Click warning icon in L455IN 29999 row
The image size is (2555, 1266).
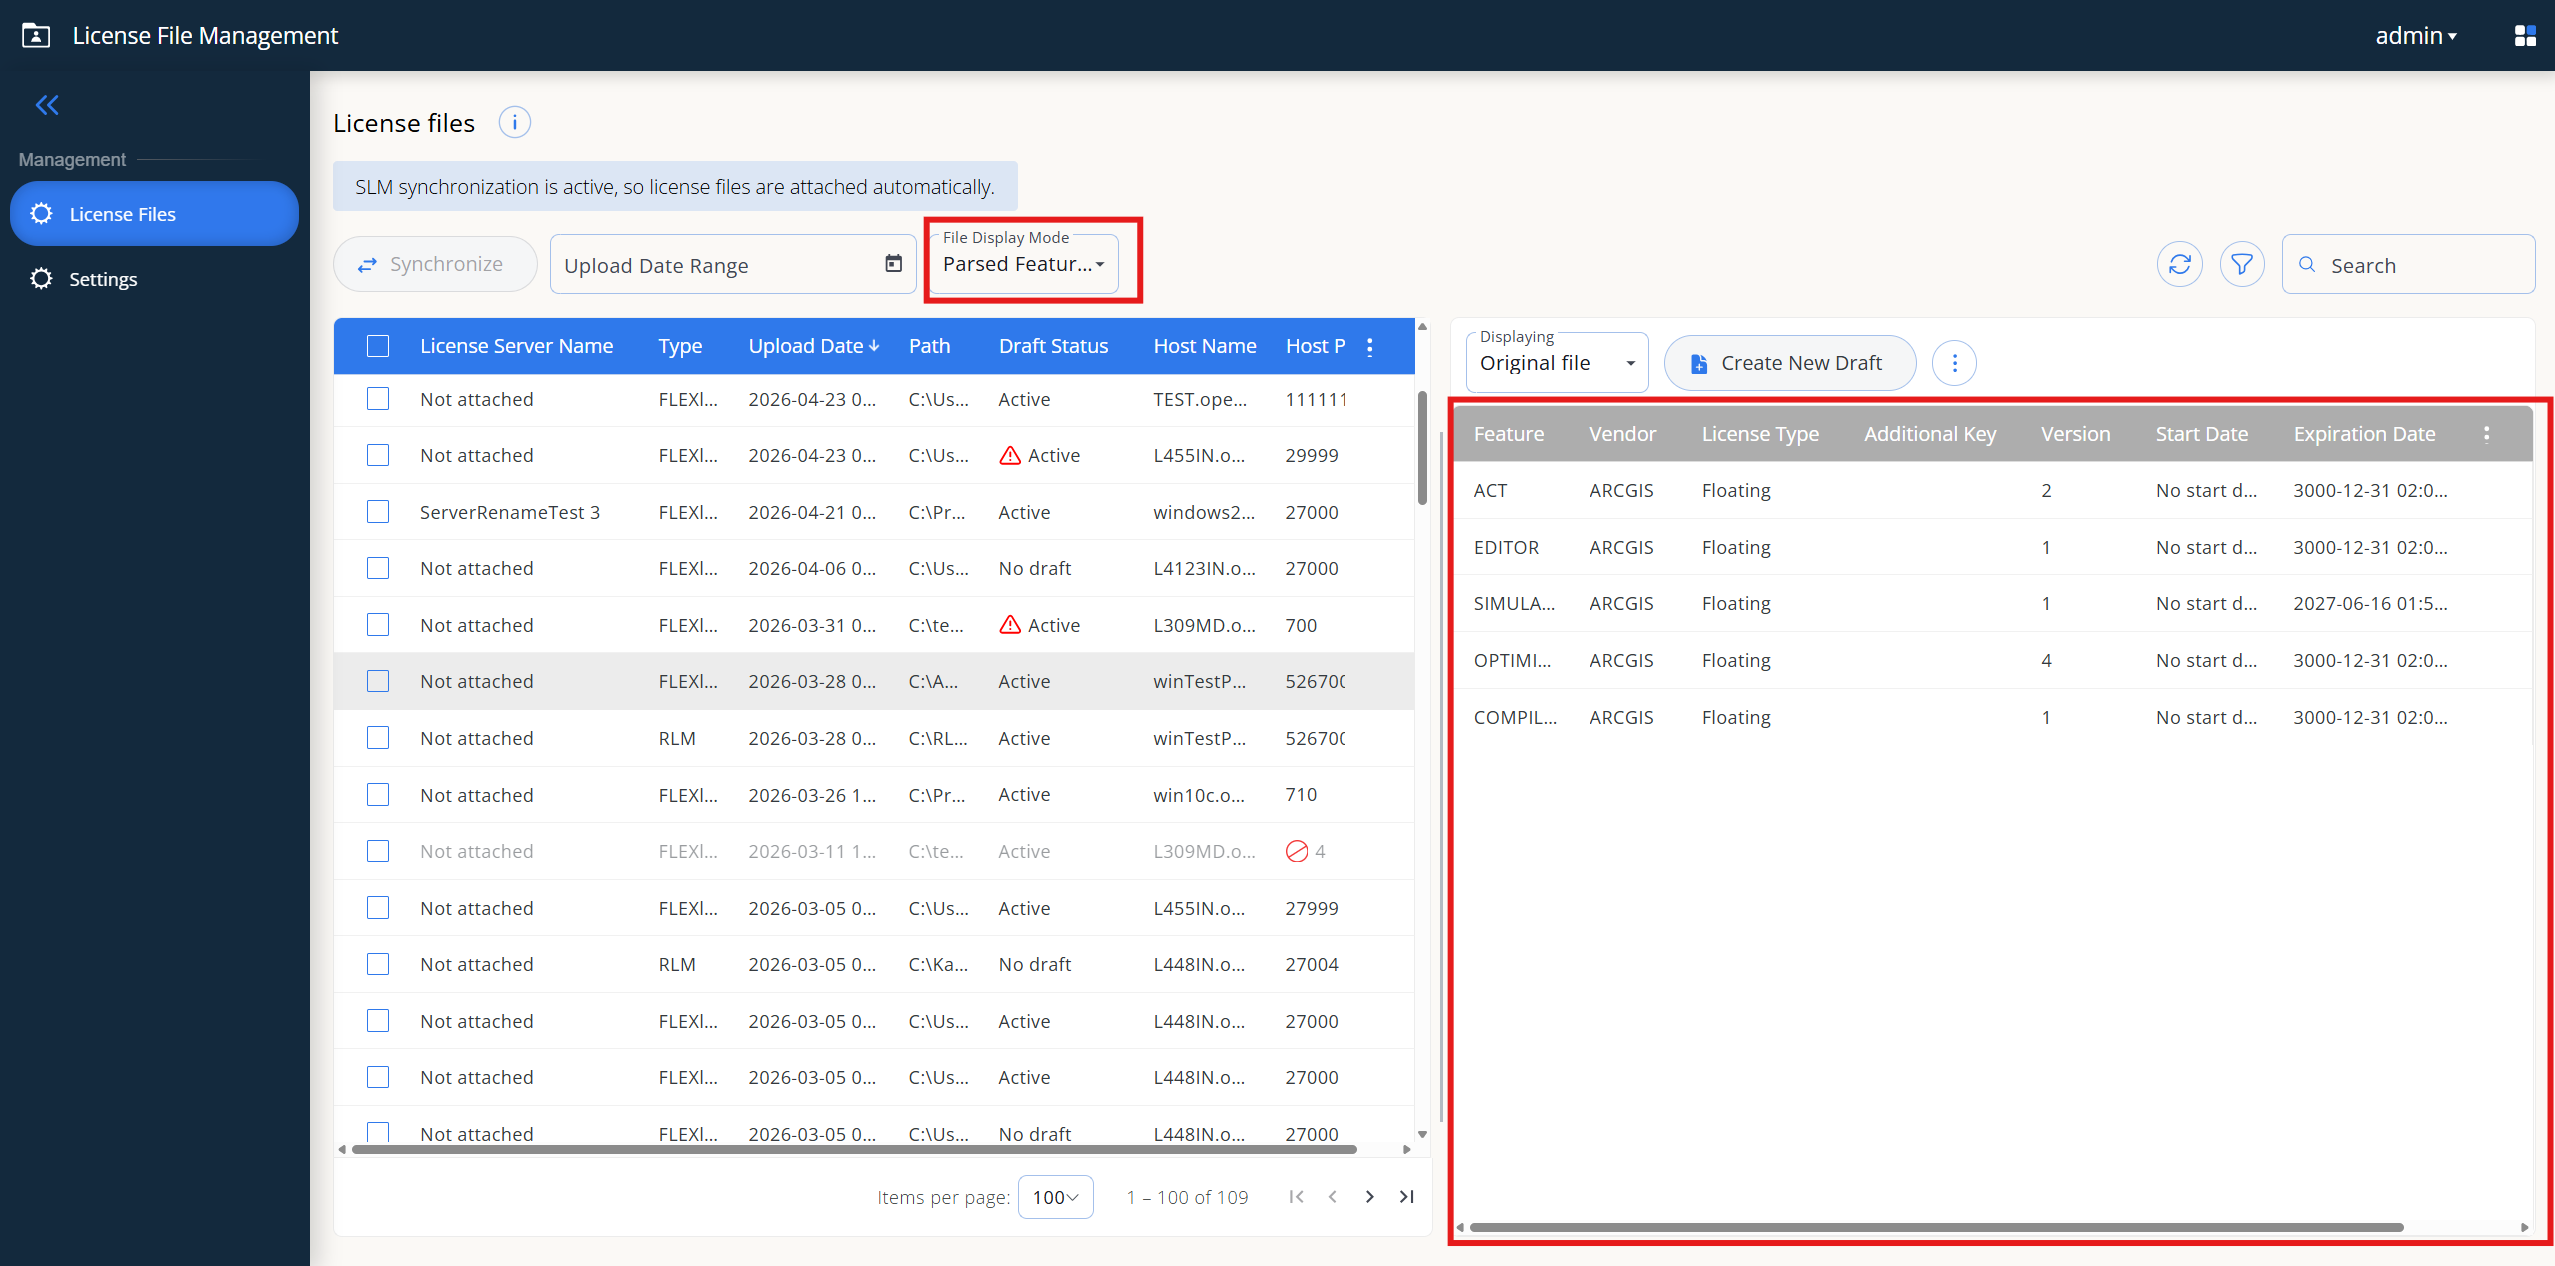point(1010,456)
